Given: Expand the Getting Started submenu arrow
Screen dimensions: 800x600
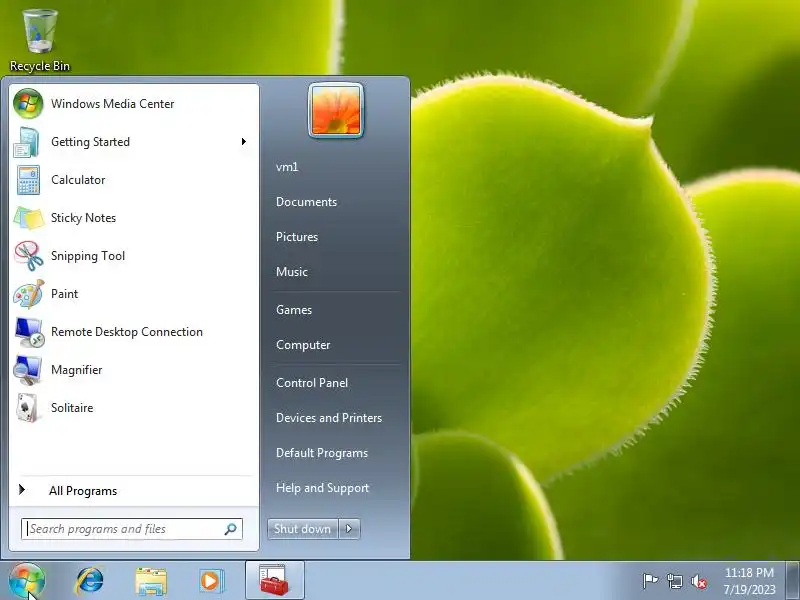Looking at the screenshot, I should (x=244, y=142).
